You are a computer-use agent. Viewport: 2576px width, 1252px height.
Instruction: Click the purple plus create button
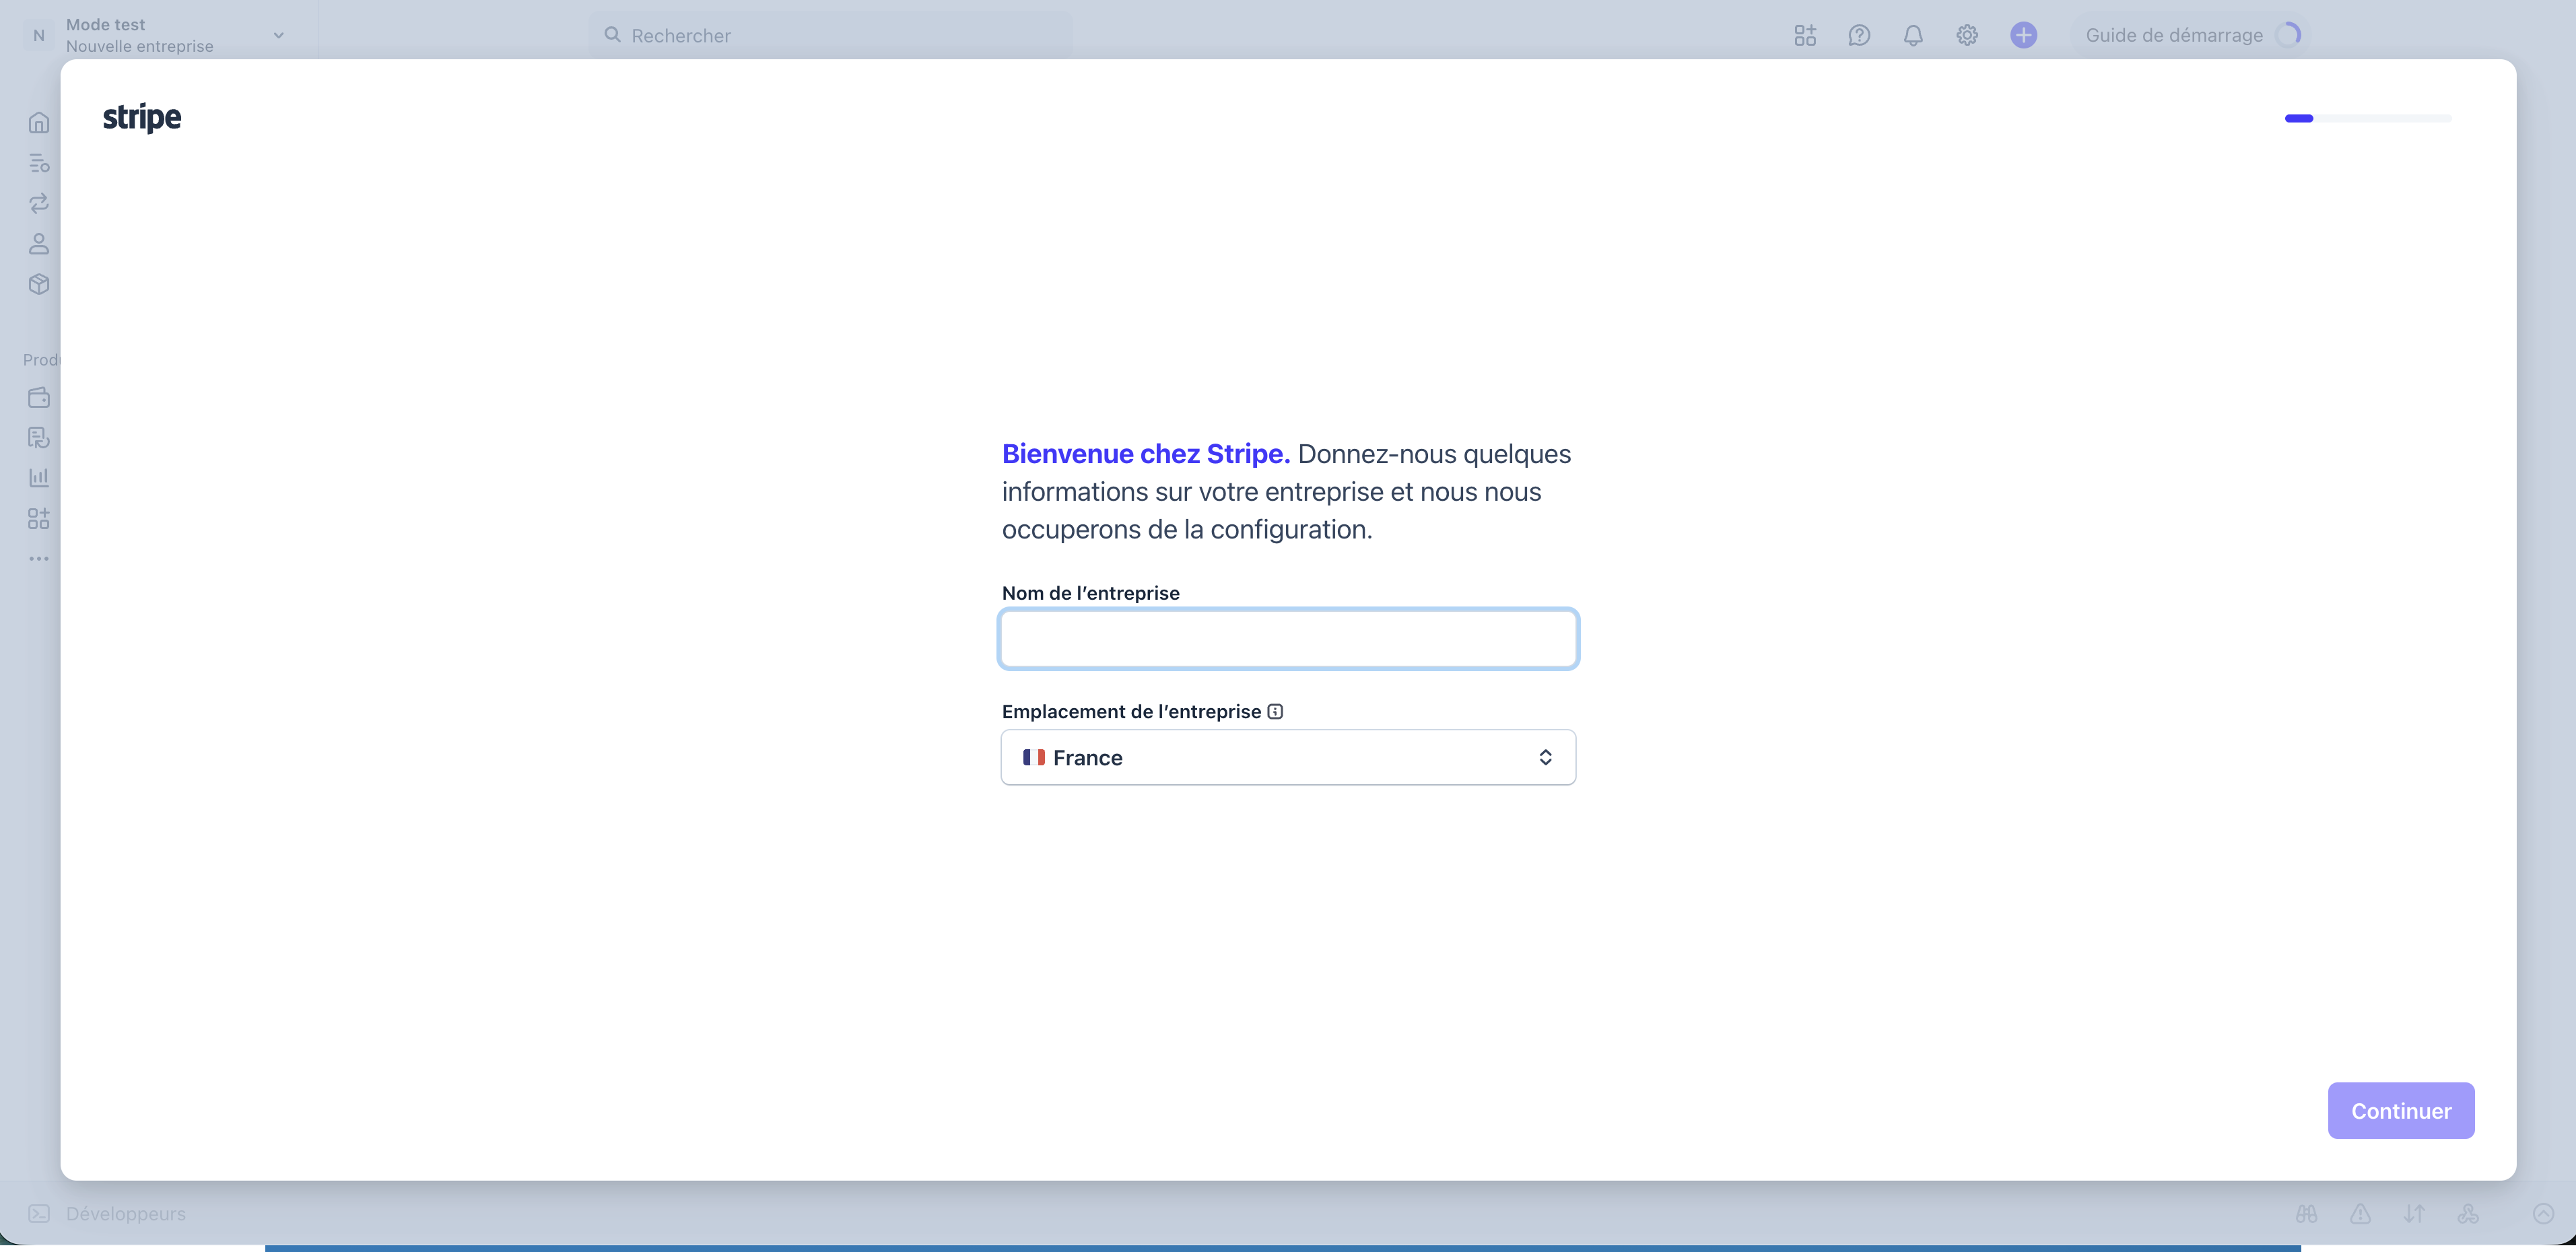pyautogui.click(x=2023, y=35)
